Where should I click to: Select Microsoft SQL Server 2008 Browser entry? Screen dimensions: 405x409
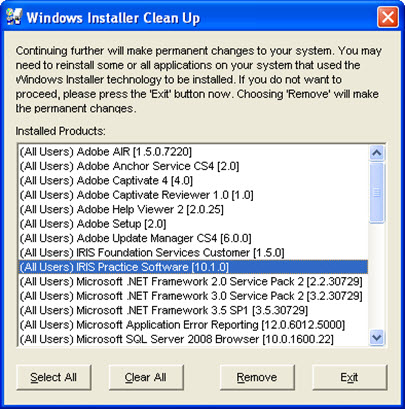(193, 339)
